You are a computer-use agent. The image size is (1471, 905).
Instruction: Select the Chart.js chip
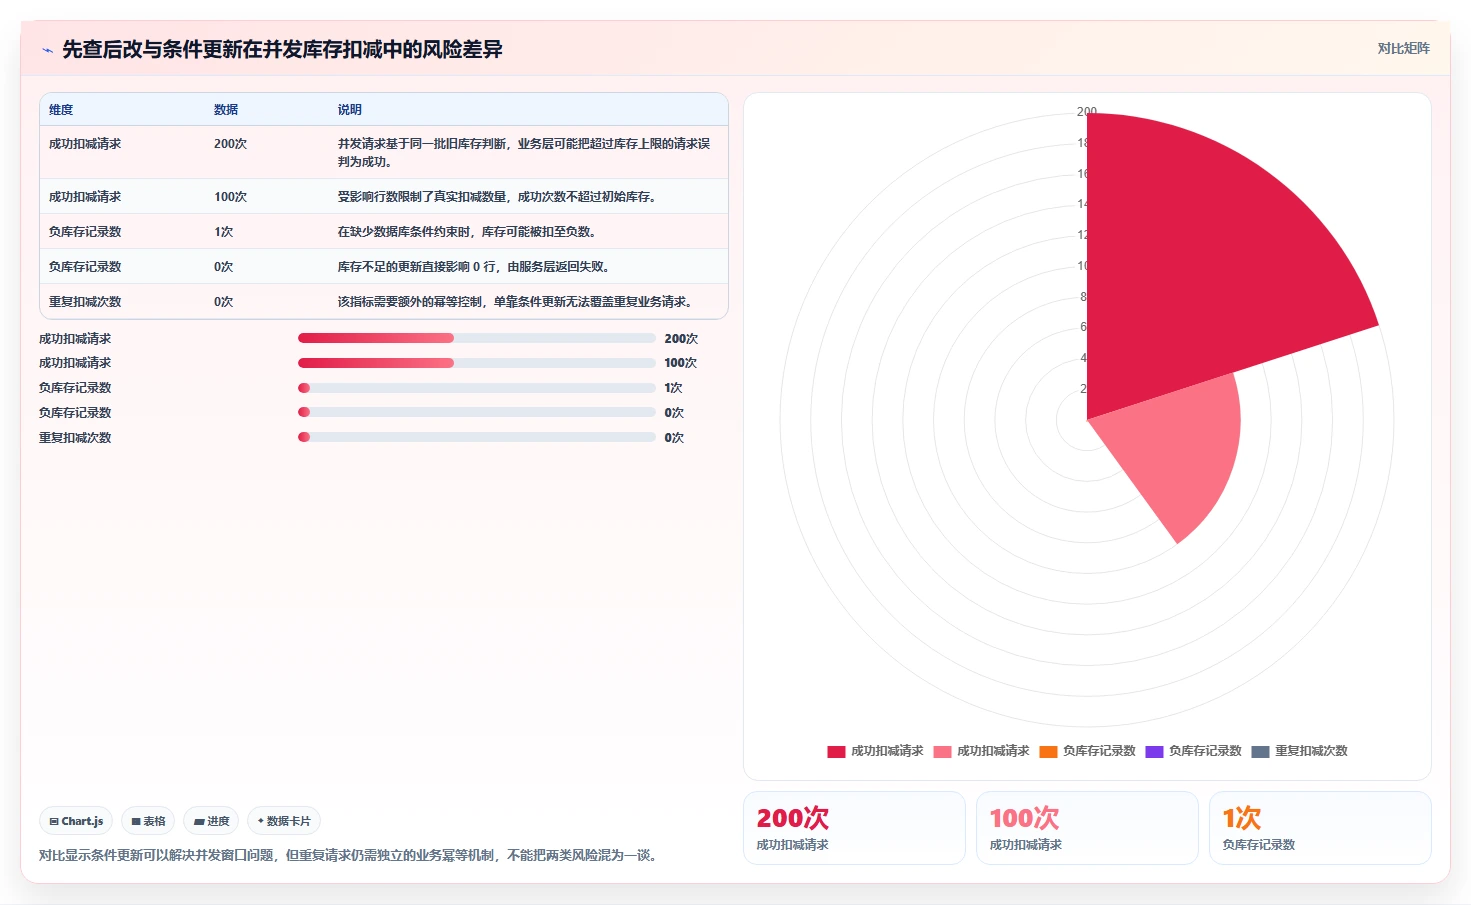tap(76, 821)
